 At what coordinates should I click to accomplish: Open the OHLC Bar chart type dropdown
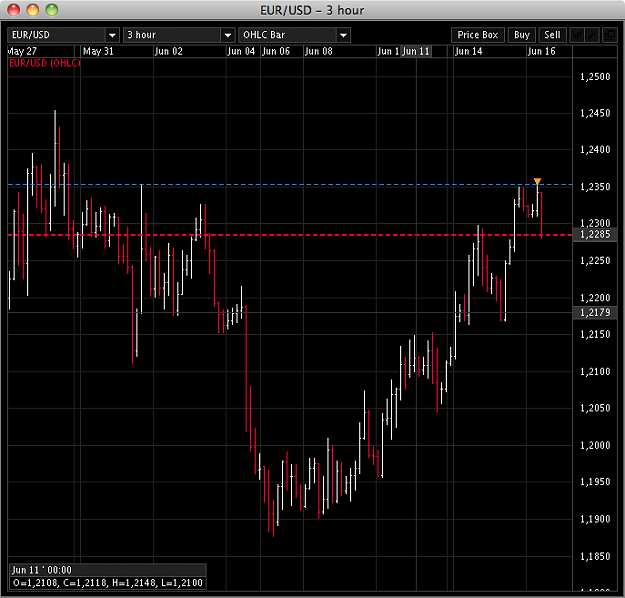(294, 35)
